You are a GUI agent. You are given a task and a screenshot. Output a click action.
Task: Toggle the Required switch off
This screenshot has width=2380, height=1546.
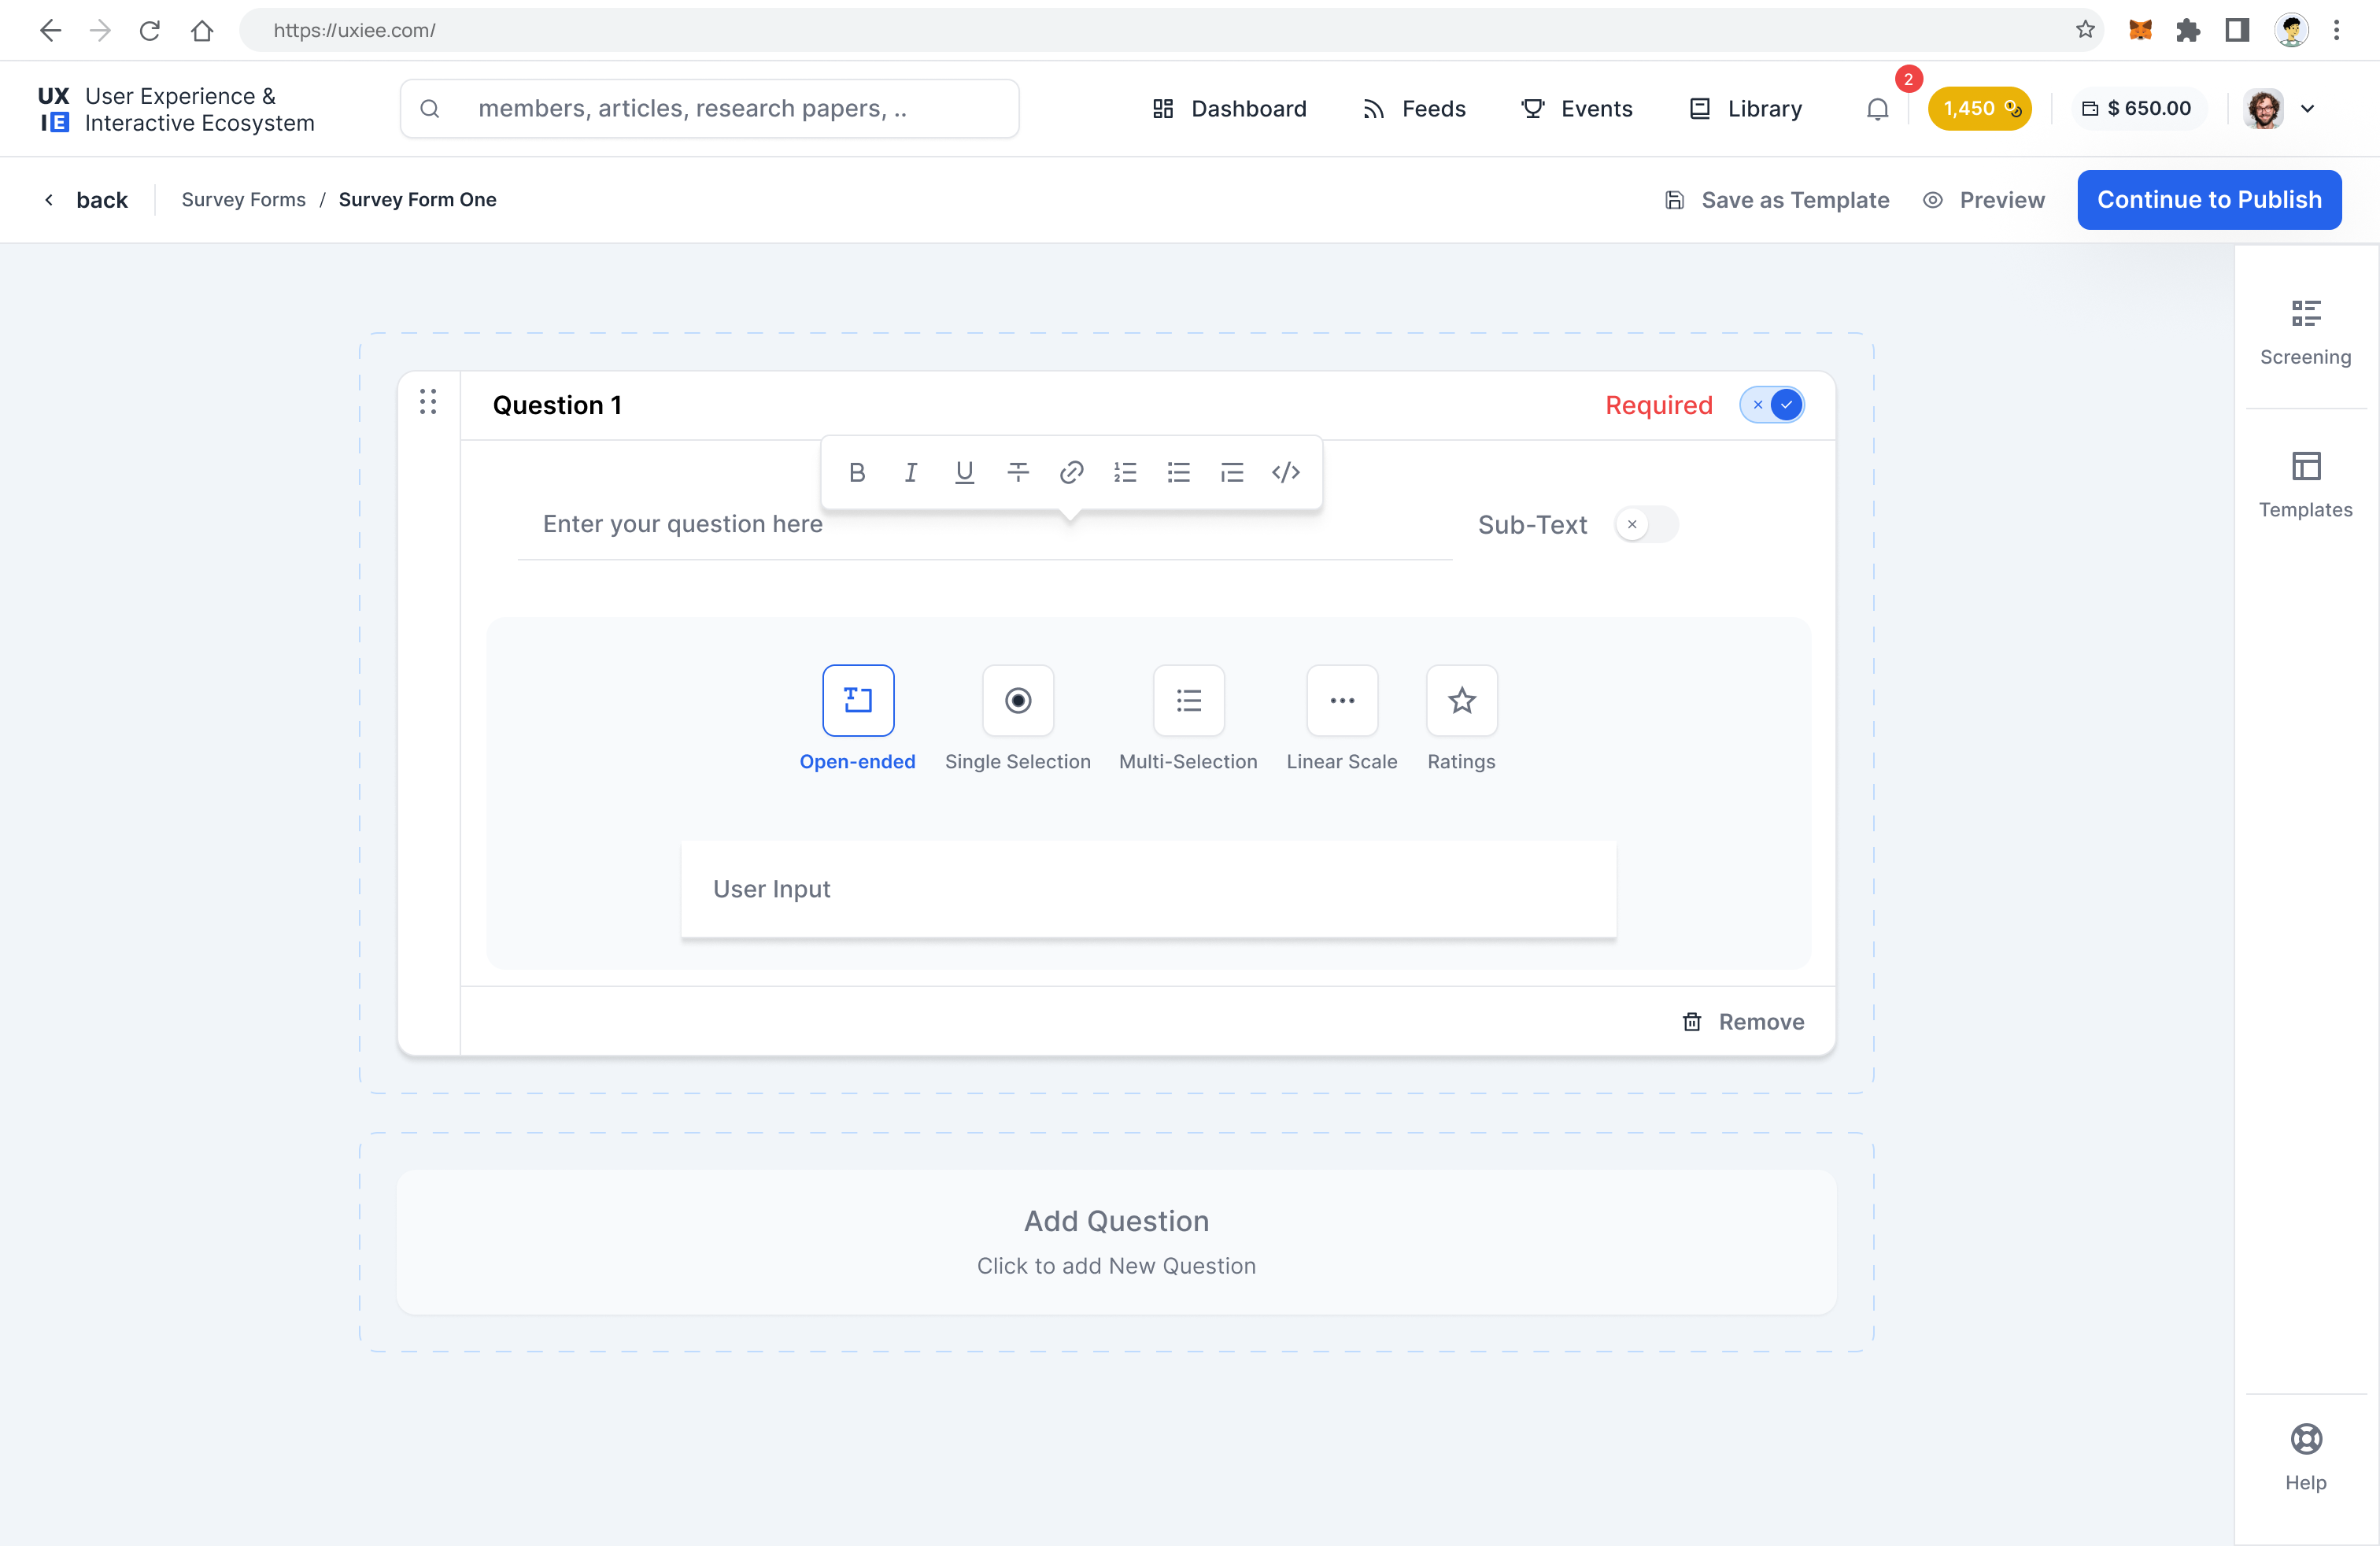click(x=1771, y=405)
